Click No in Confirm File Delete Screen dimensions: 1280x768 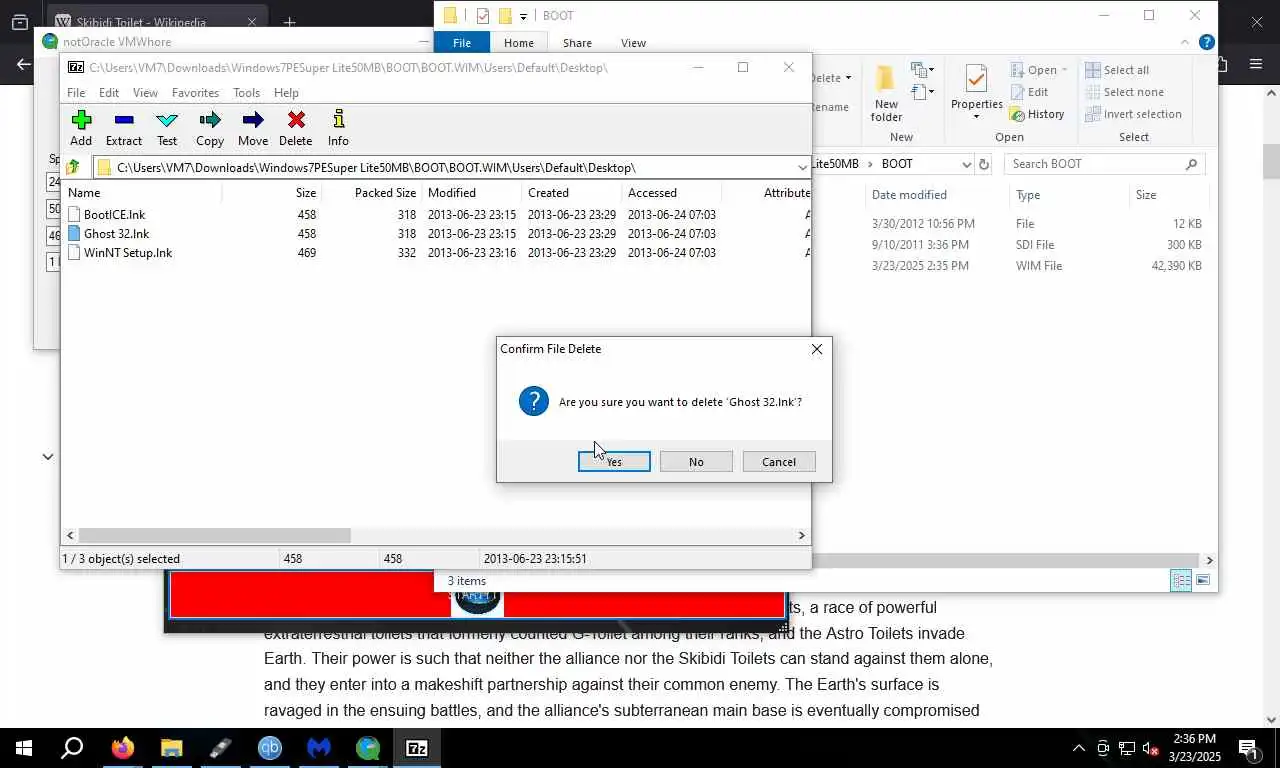point(696,462)
